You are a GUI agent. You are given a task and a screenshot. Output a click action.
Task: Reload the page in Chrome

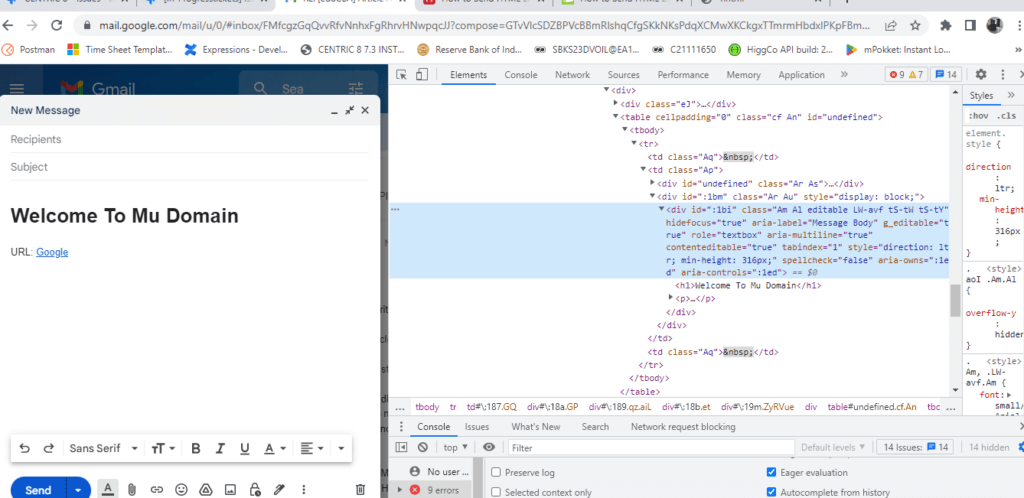[57, 25]
